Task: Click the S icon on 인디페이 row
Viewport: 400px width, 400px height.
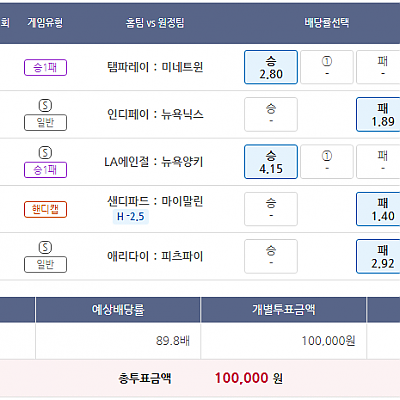Action: click(x=45, y=106)
